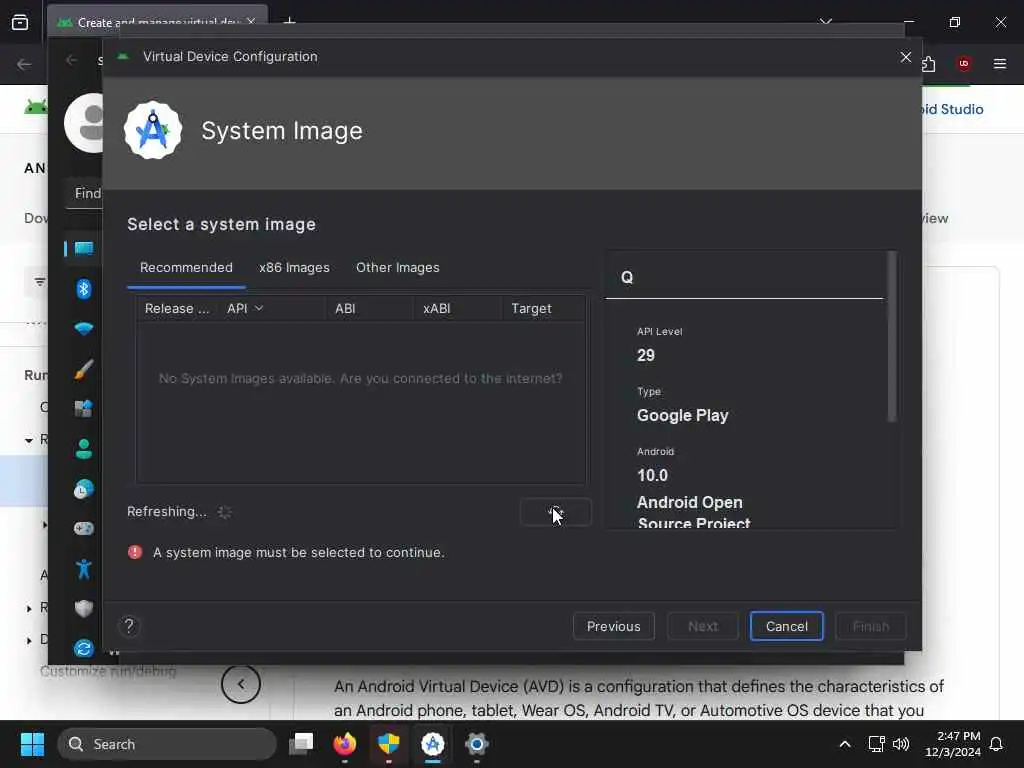Screen dimensions: 1024x768
Task: Click the uBlock Origin extension icon
Action: [x=964, y=64]
